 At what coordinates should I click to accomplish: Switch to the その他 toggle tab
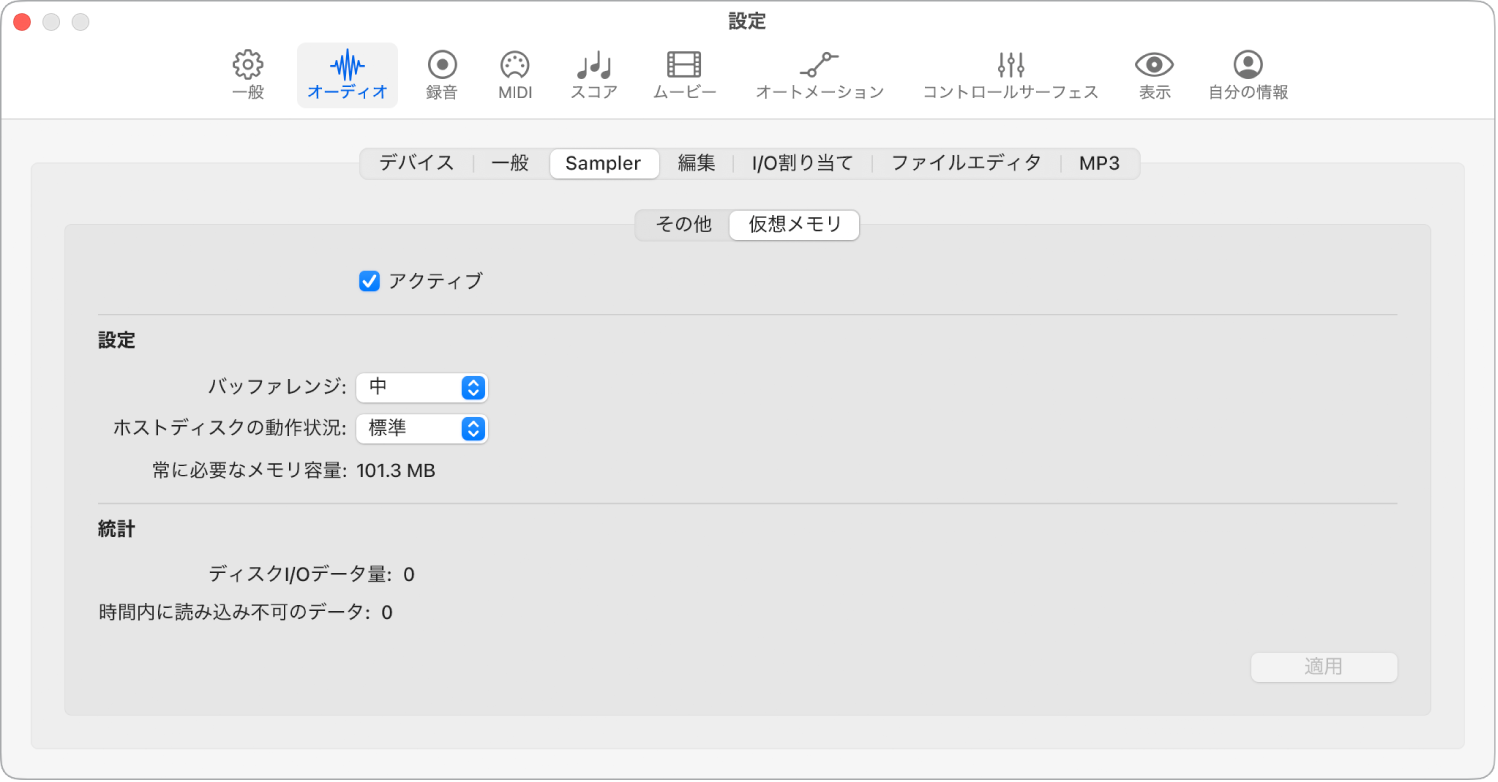click(x=681, y=225)
